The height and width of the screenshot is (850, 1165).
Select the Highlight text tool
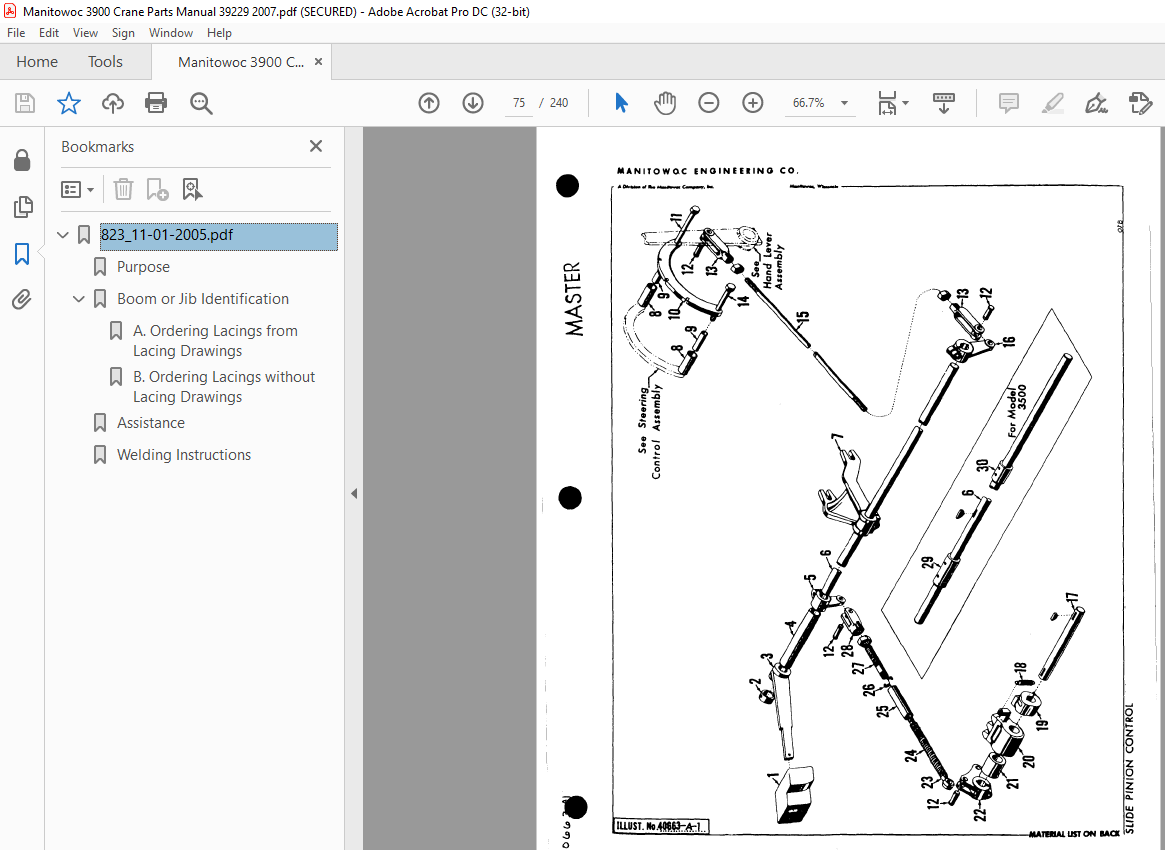(1052, 103)
